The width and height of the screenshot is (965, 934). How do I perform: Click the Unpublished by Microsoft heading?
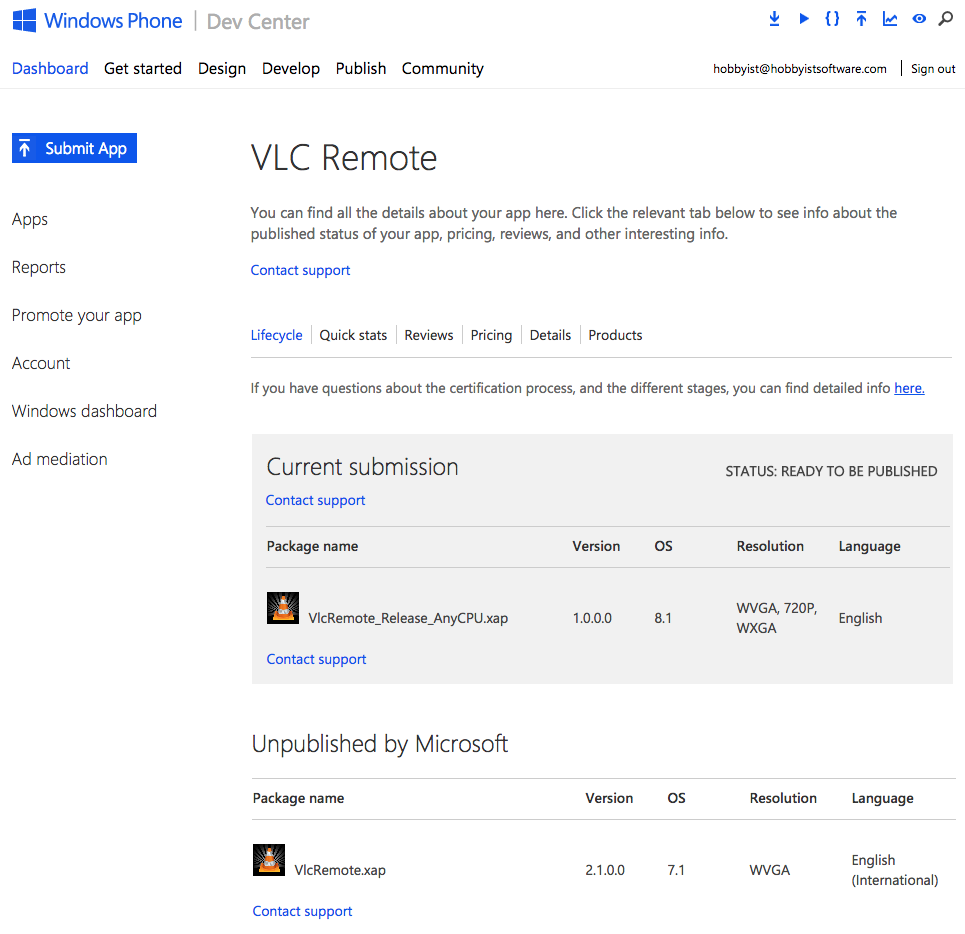tap(380, 744)
